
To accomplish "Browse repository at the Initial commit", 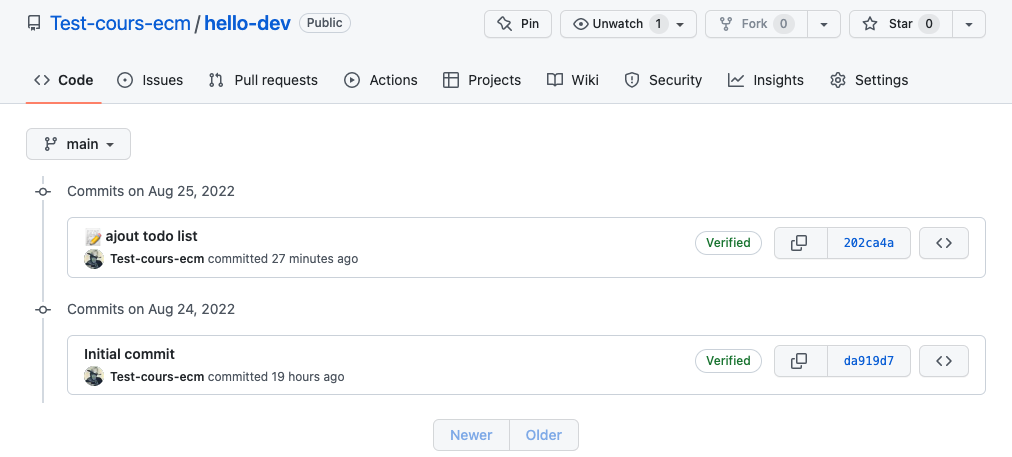I will tap(943, 361).
